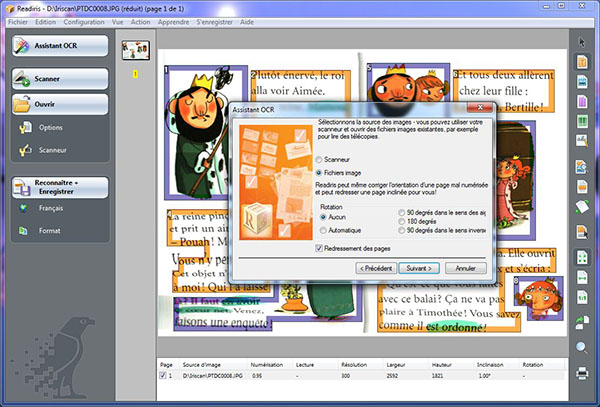The image size is (600, 407).
Task: Select the page 1 thumbnail
Action: tap(135, 53)
